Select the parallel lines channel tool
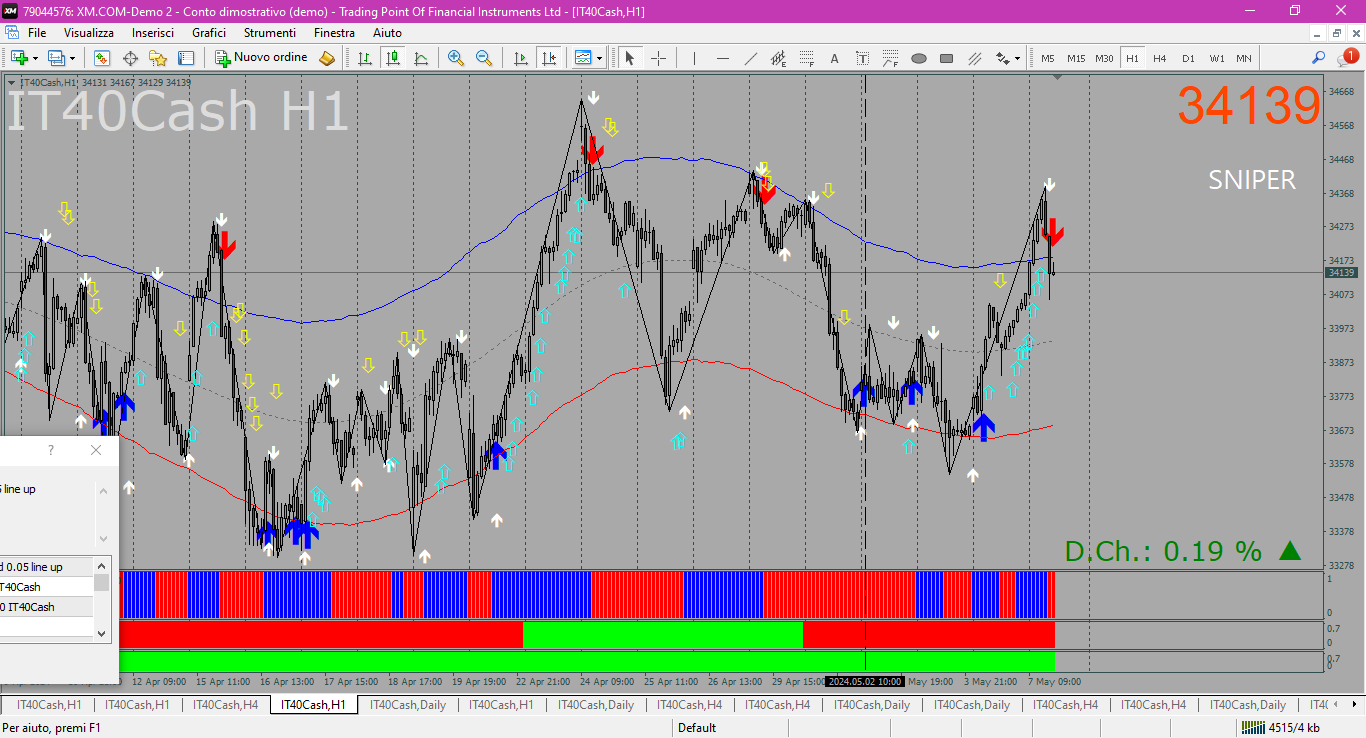Viewport: 1366px width, 738px height. pyautogui.click(x=974, y=58)
